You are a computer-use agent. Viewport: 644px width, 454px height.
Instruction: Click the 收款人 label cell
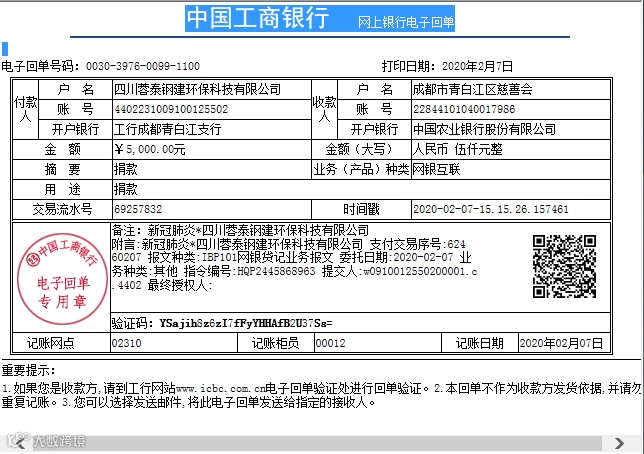click(x=324, y=109)
